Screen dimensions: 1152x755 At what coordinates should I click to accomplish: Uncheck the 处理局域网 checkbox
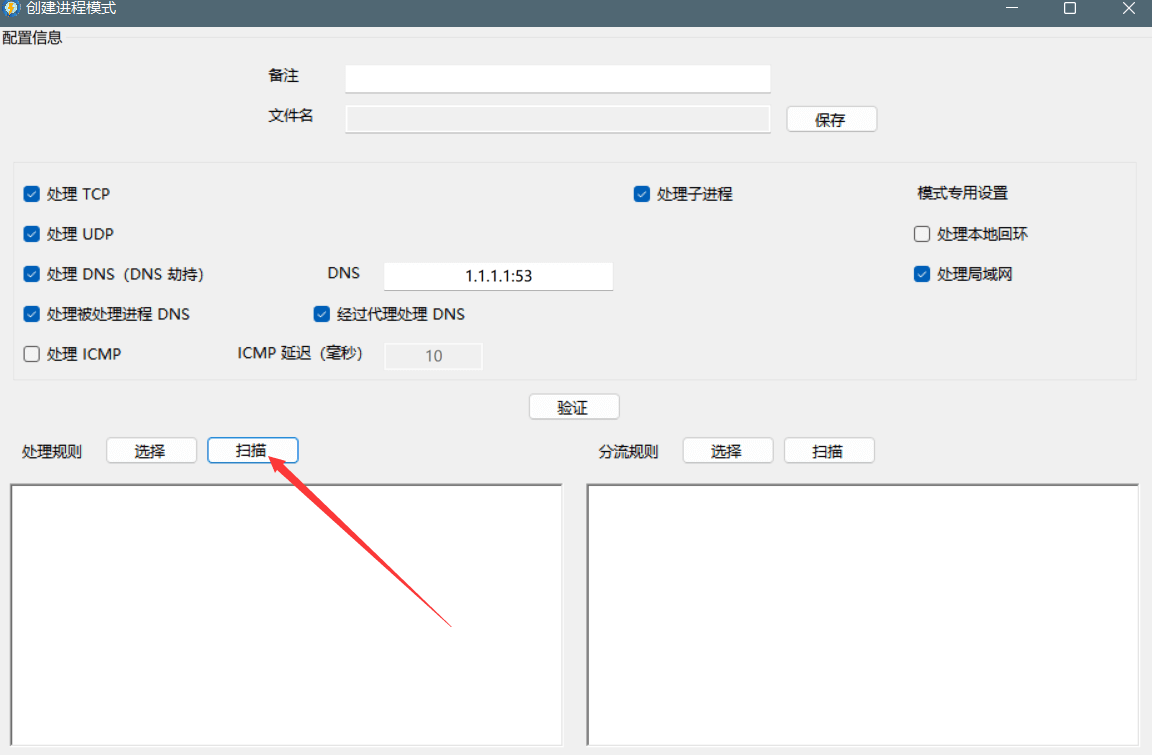coord(922,274)
